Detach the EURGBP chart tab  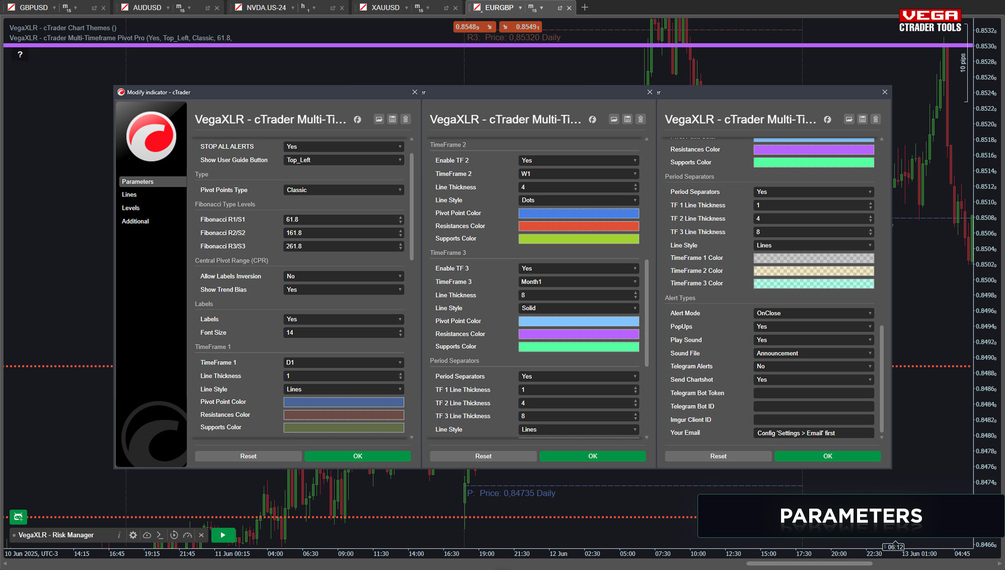[560, 8]
